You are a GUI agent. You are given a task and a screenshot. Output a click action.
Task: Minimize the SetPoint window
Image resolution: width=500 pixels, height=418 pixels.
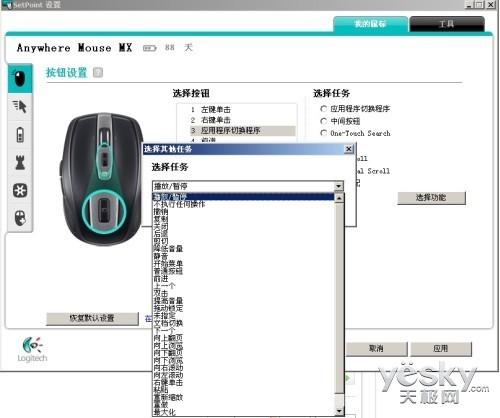[x=469, y=4]
